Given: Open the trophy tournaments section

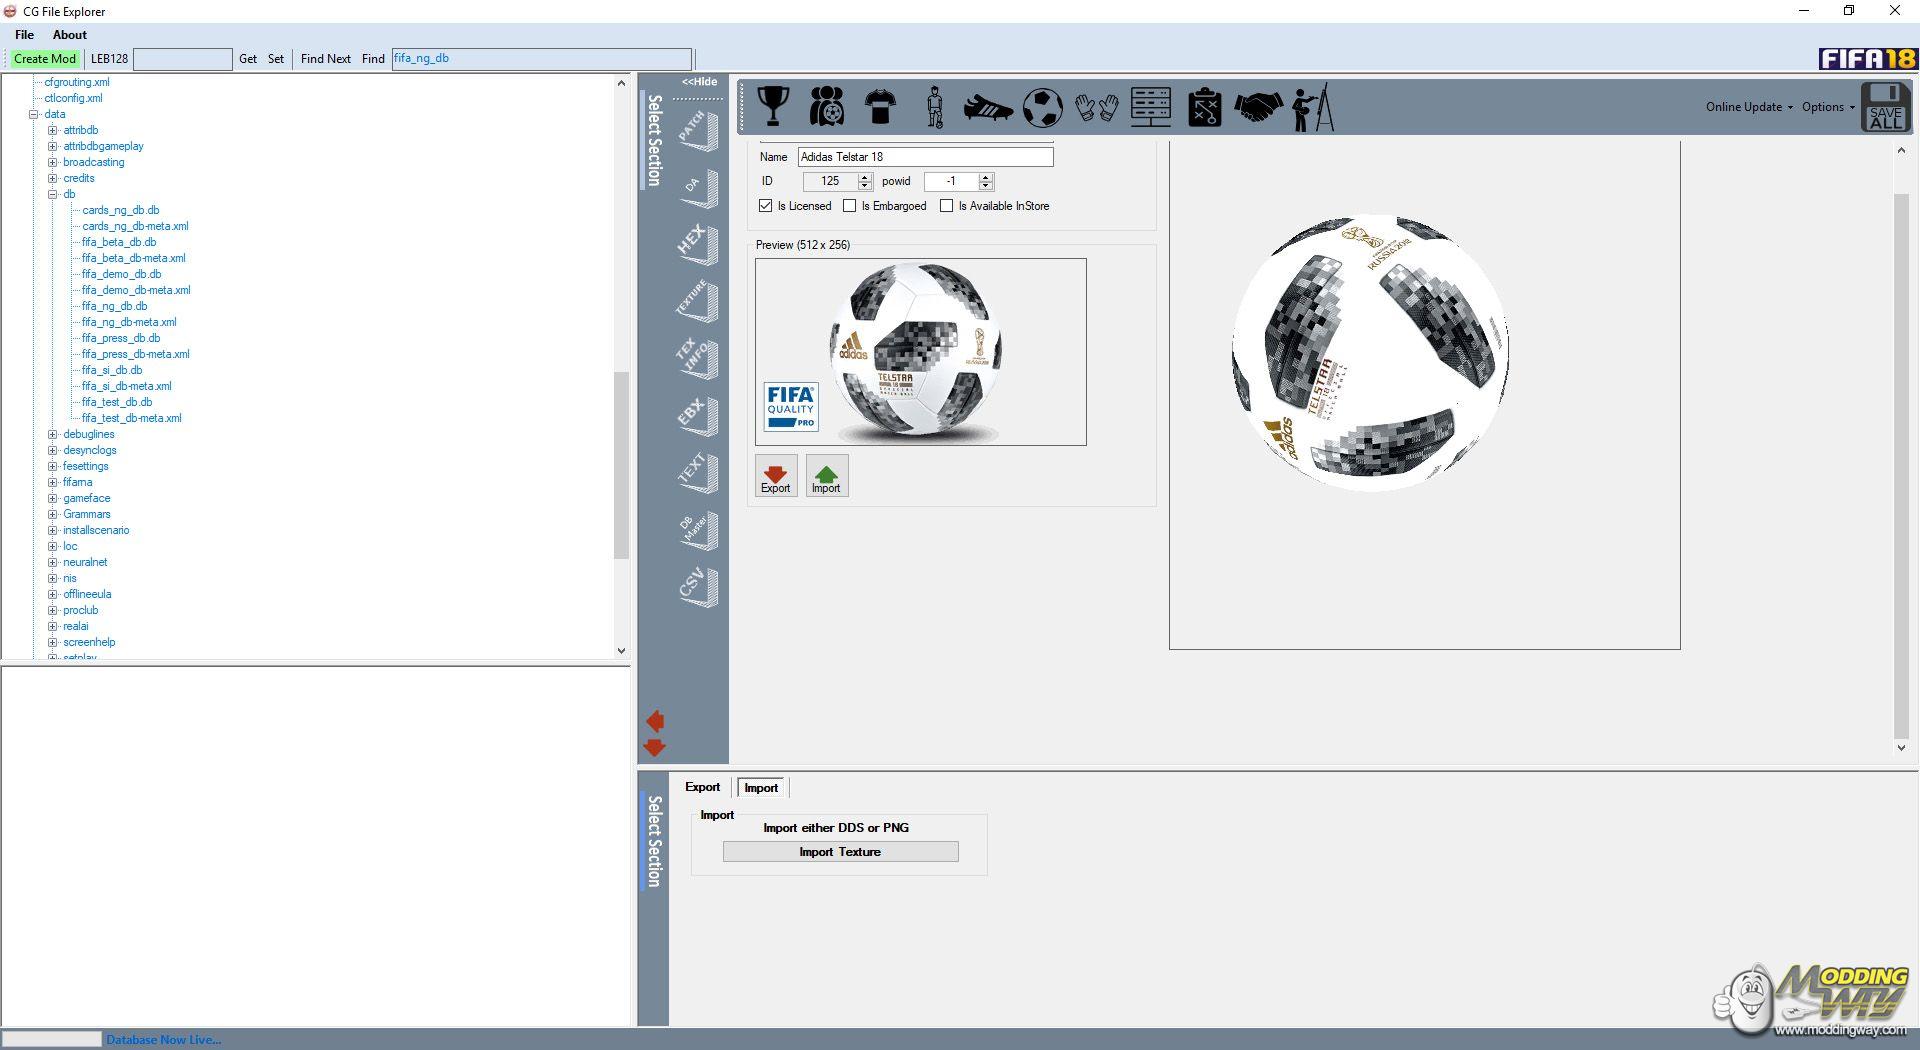Looking at the screenshot, I should pyautogui.click(x=773, y=106).
